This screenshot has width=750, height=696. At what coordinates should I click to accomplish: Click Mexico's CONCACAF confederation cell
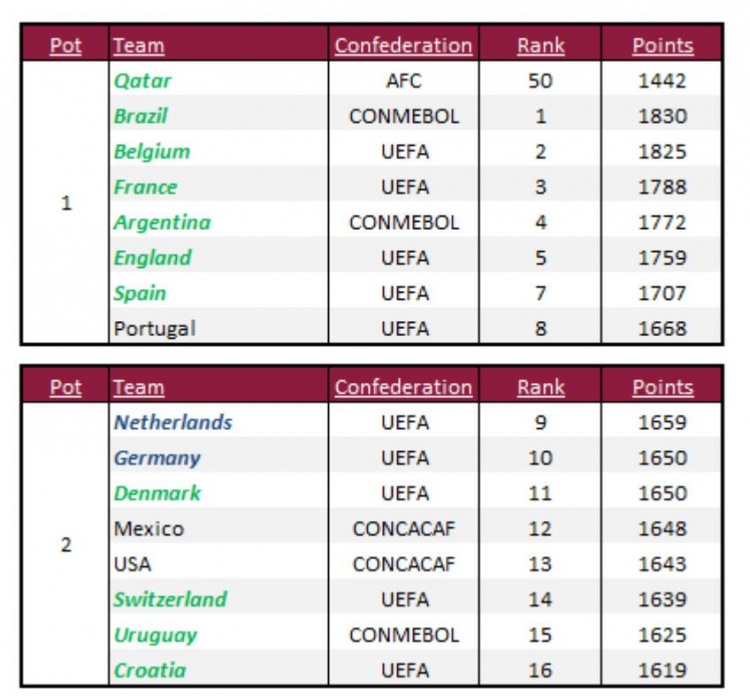coord(404,529)
